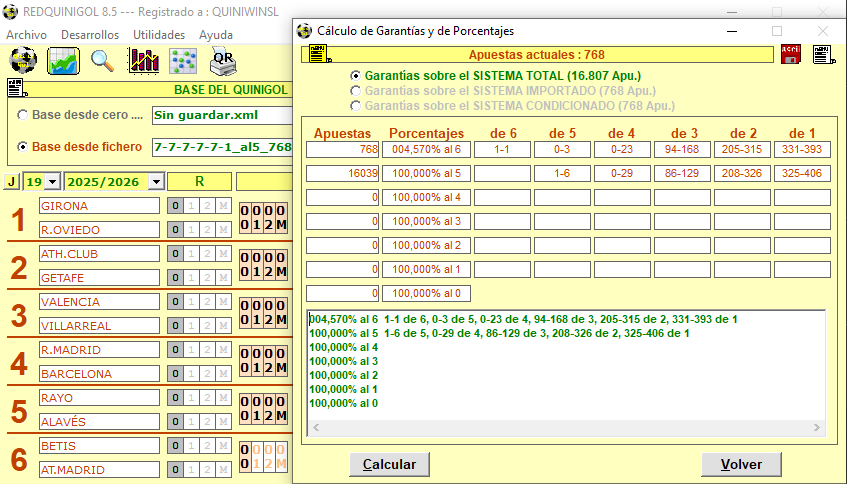Click report icon at guarantees dialog top right
This screenshot has height=484, width=847.
[823, 54]
